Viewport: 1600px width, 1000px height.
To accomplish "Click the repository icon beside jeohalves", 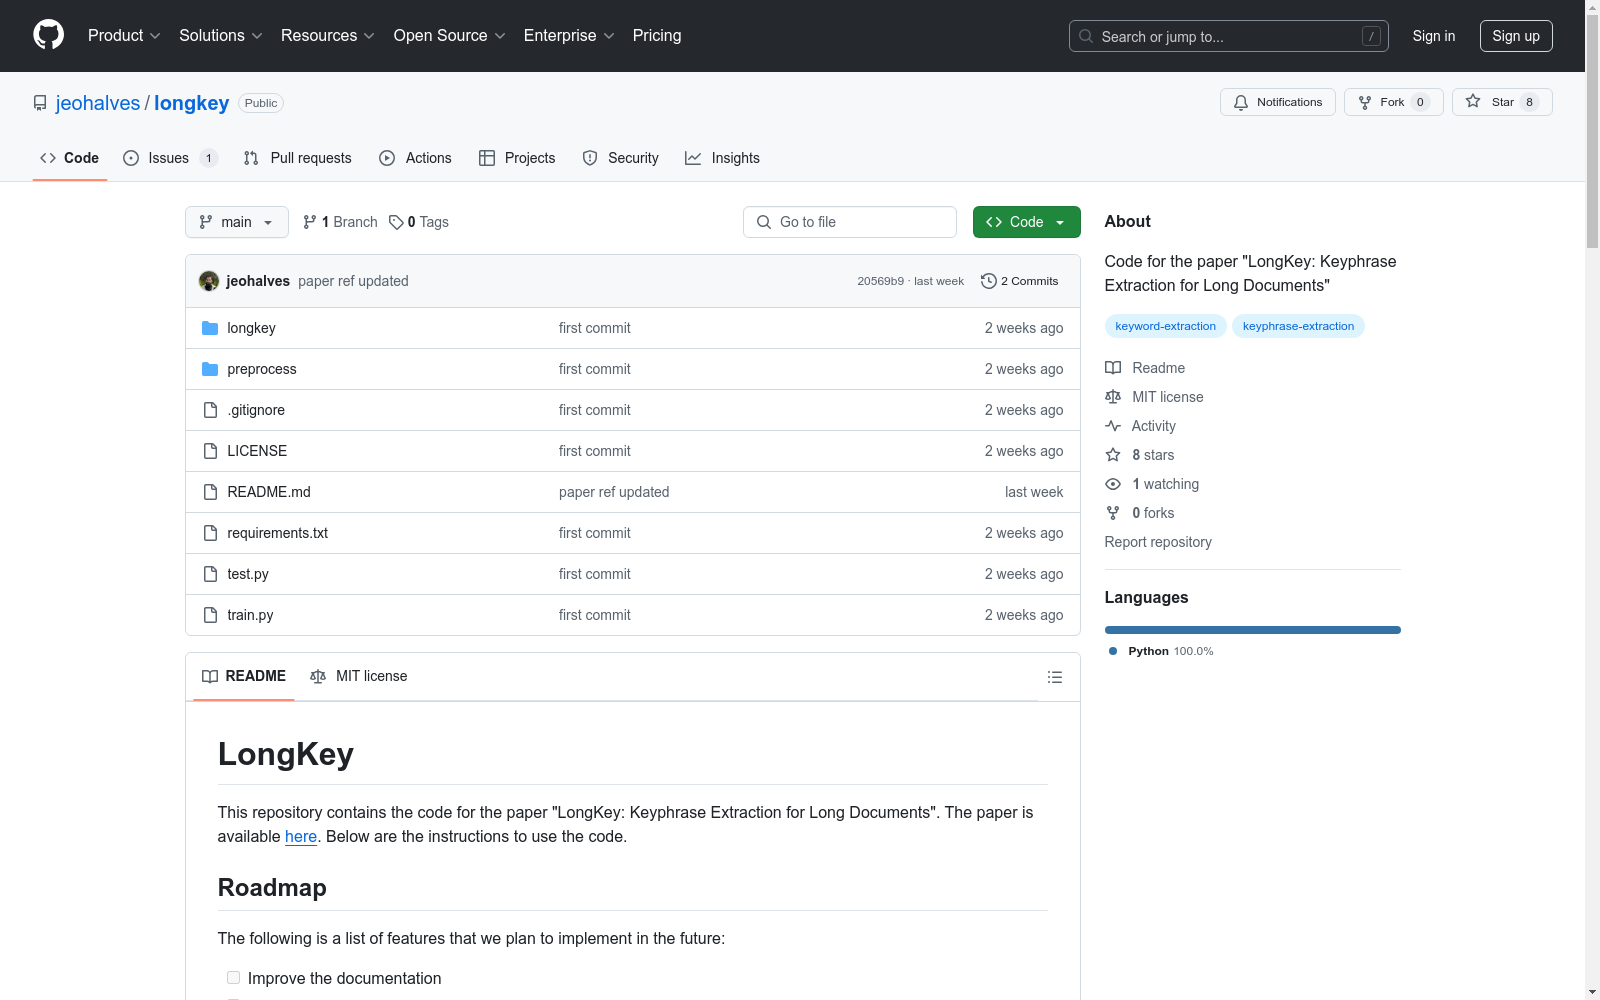I will 40,103.
